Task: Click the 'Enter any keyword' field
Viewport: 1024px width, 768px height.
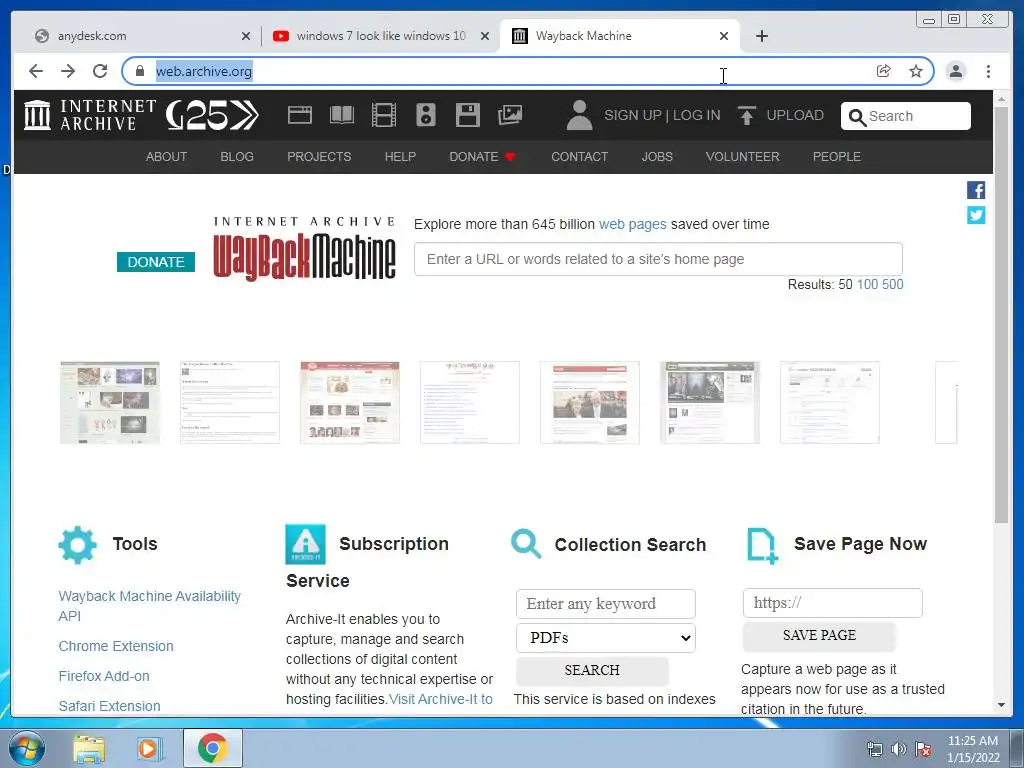Action: click(605, 604)
